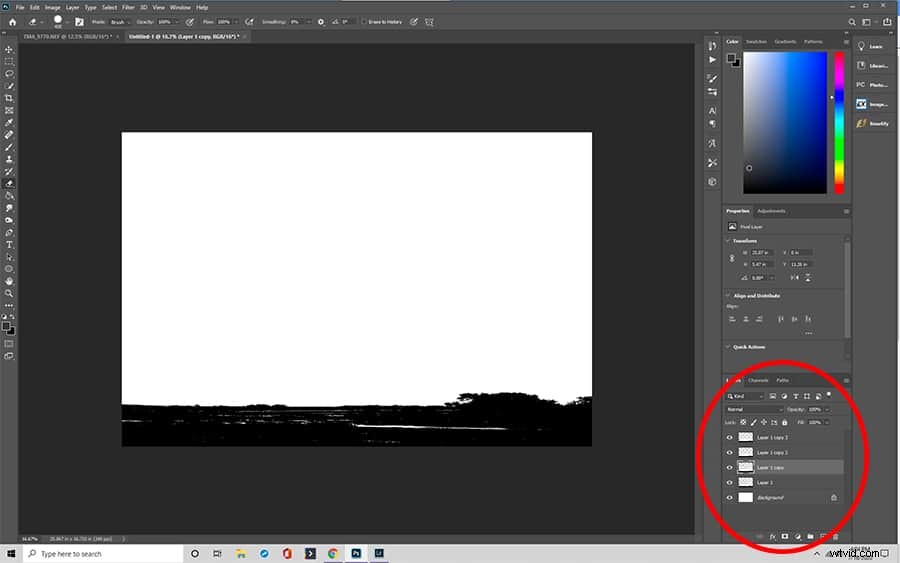Image resolution: width=900 pixels, height=563 pixels.
Task: Select the Horizontal Type tool
Action: point(9,244)
